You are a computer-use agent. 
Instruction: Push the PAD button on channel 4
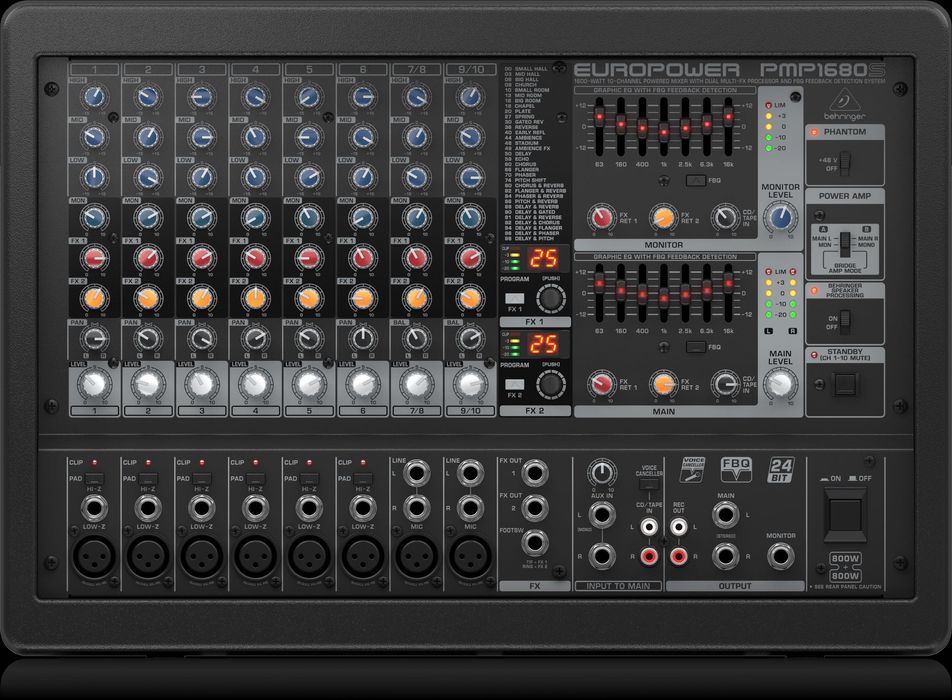coord(255,478)
